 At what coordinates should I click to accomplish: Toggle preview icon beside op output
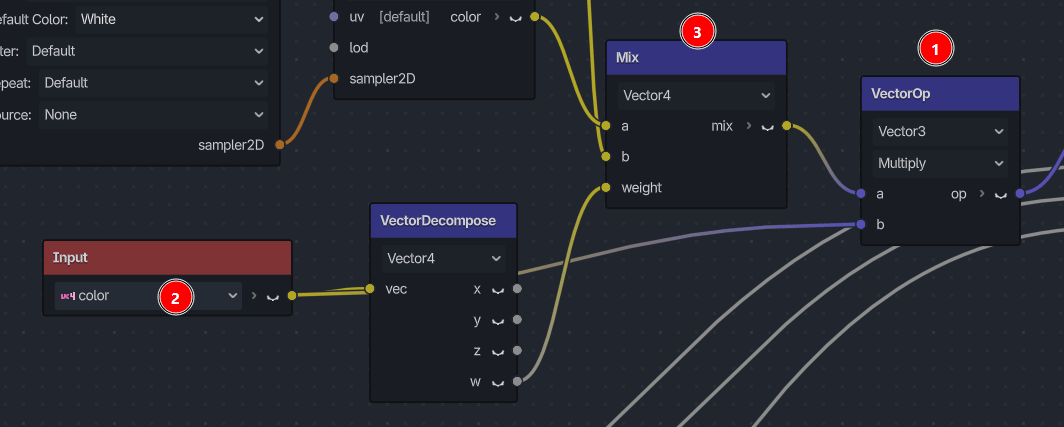click(1001, 194)
